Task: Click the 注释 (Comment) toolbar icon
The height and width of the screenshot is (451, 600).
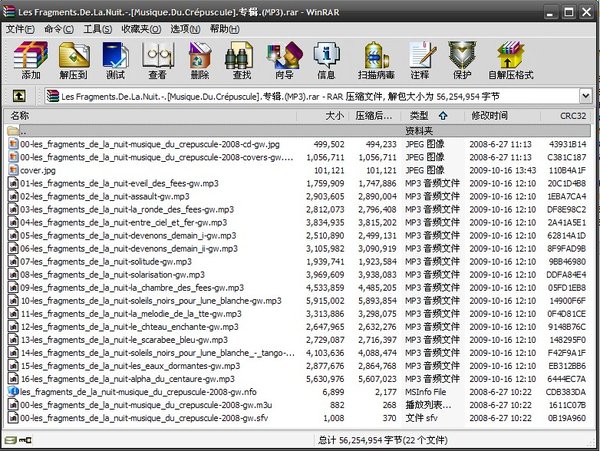Action: (x=421, y=60)
